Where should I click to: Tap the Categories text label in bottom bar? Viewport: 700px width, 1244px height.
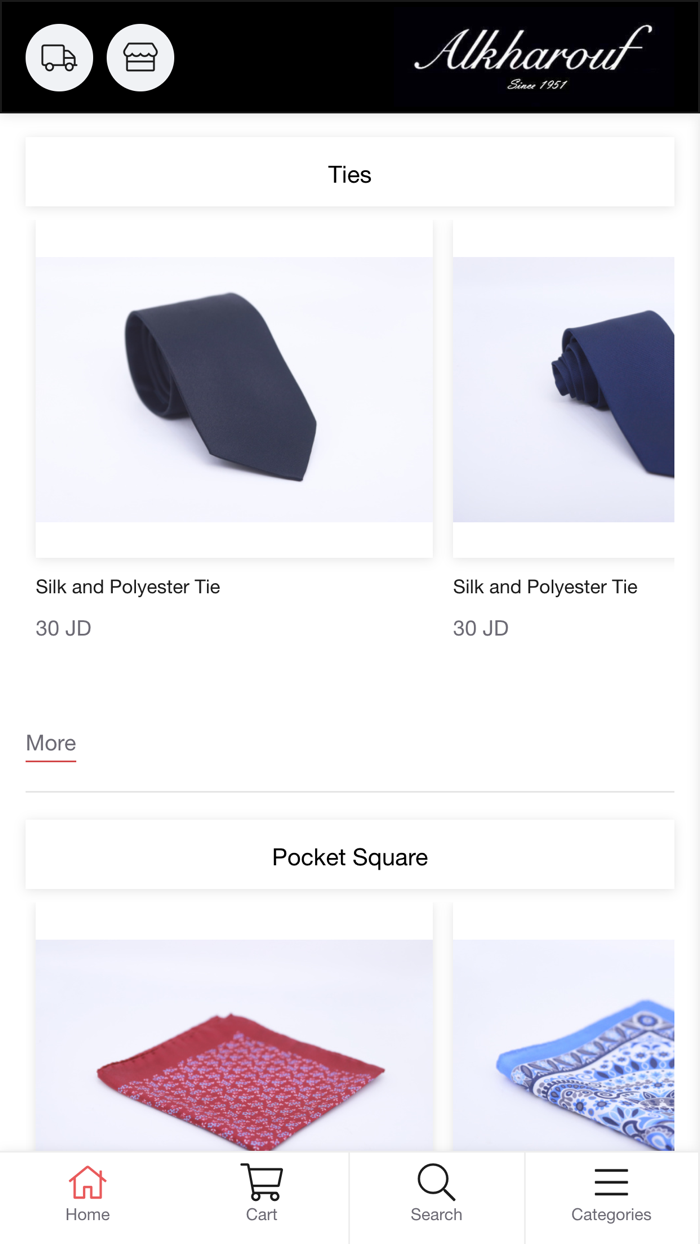[611, 1214]
